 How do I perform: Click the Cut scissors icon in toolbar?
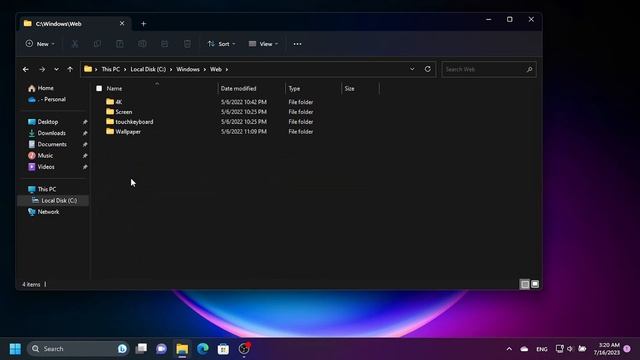click(x=75, y=44)
